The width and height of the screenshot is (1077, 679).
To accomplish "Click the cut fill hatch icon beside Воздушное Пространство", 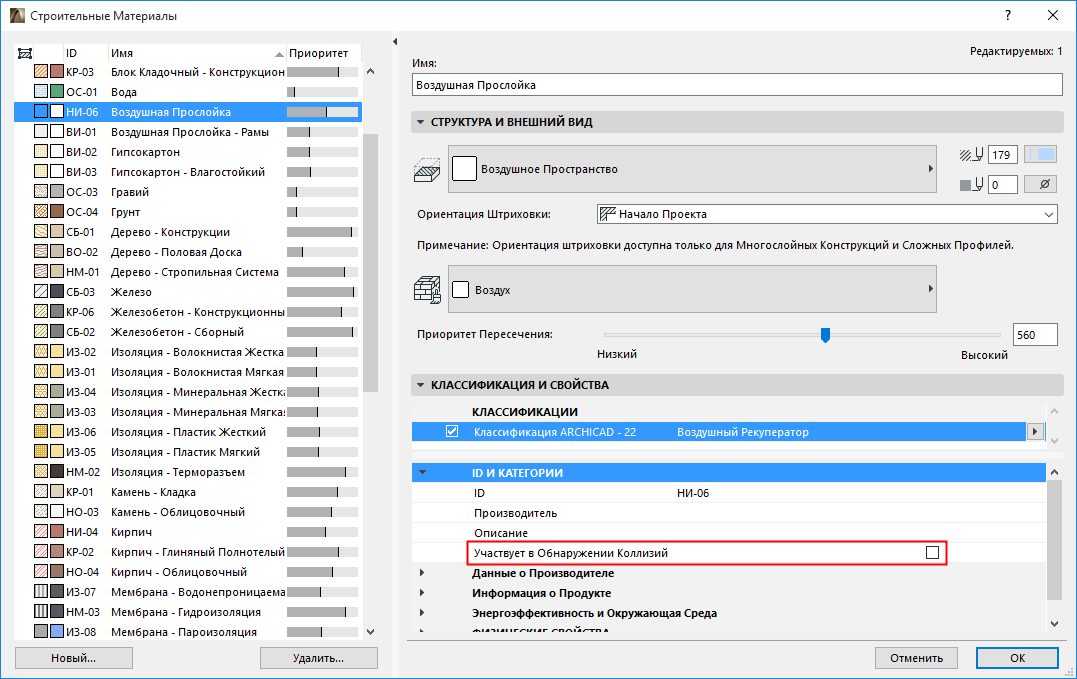I will coord(428,168).
